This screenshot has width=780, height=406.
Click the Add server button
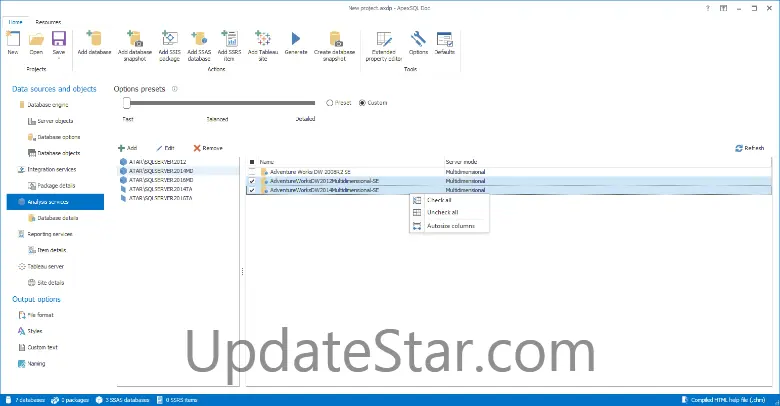pyautogui.click(x=128, y=148)
